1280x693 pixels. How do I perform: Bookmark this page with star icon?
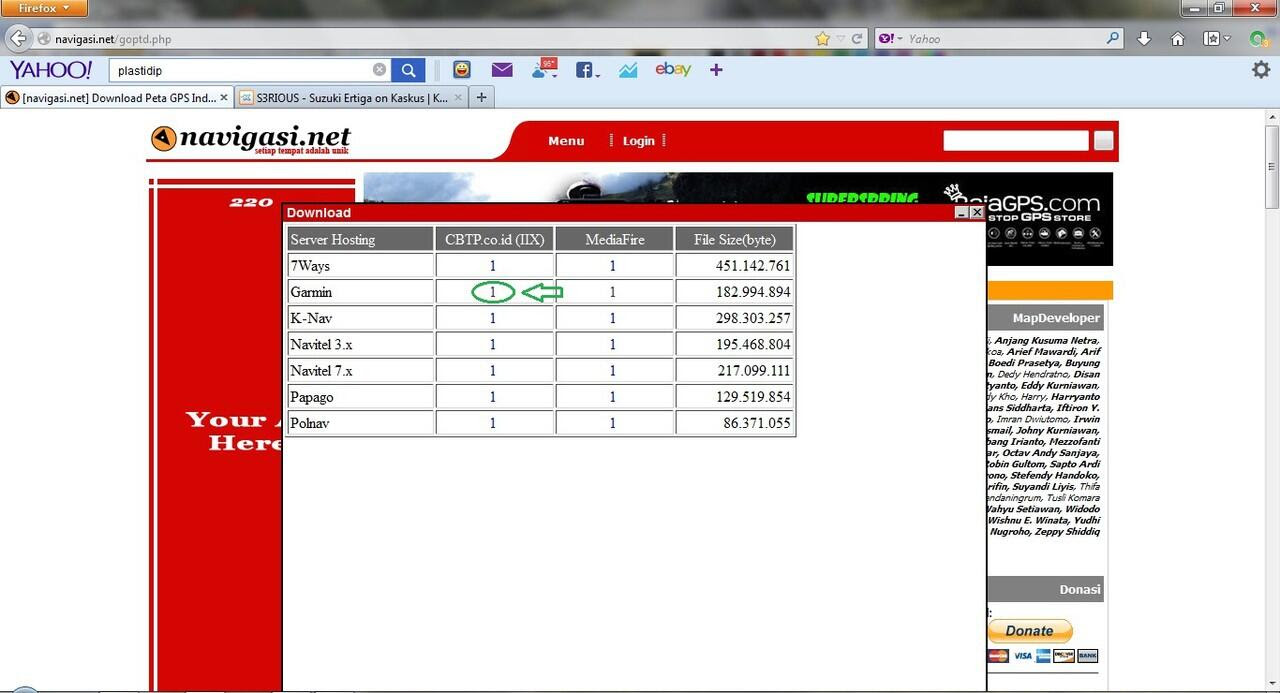click(822, 39)
